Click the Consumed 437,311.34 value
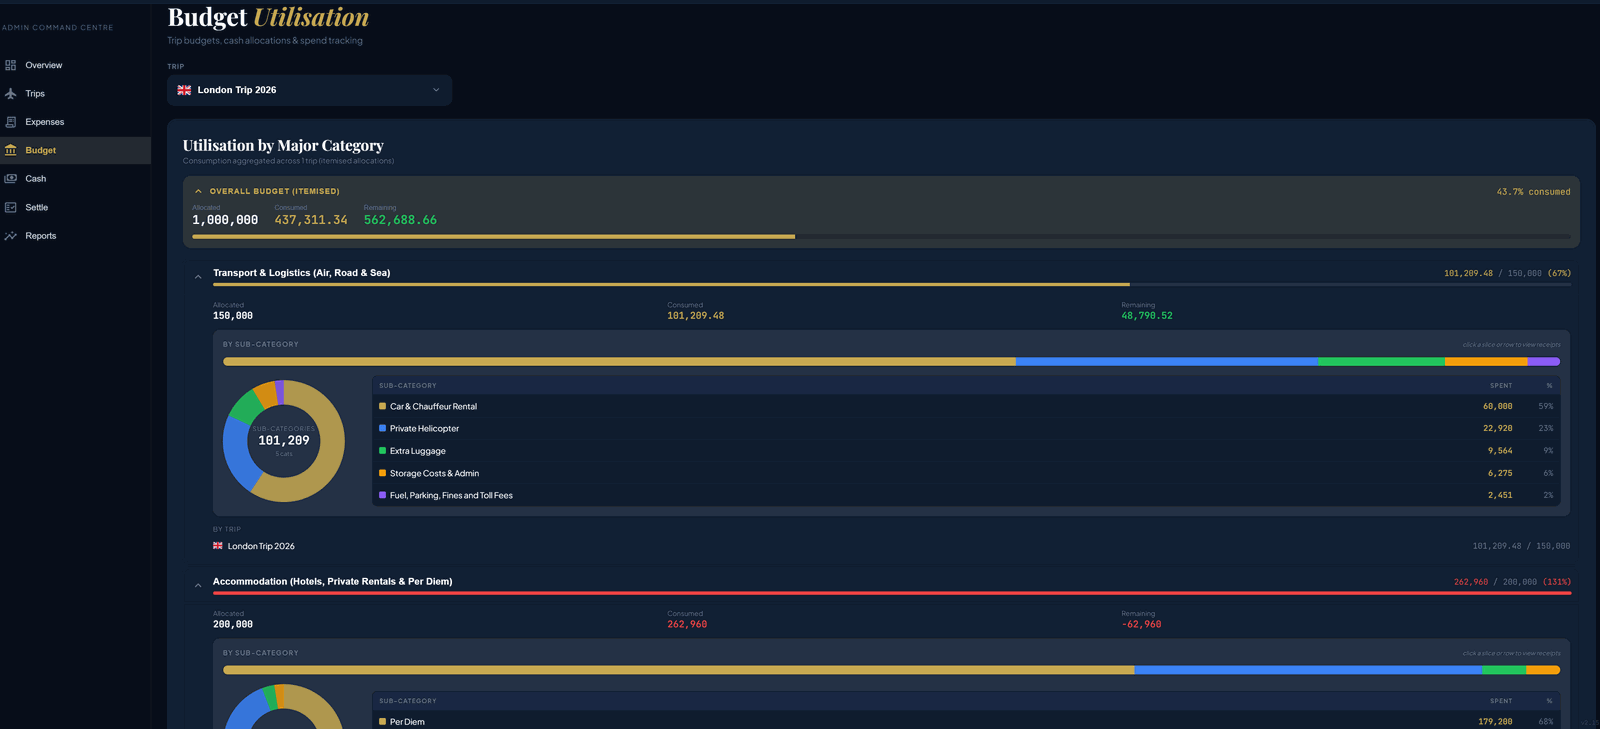1600x729 pixels. click(x=311, y=220)
